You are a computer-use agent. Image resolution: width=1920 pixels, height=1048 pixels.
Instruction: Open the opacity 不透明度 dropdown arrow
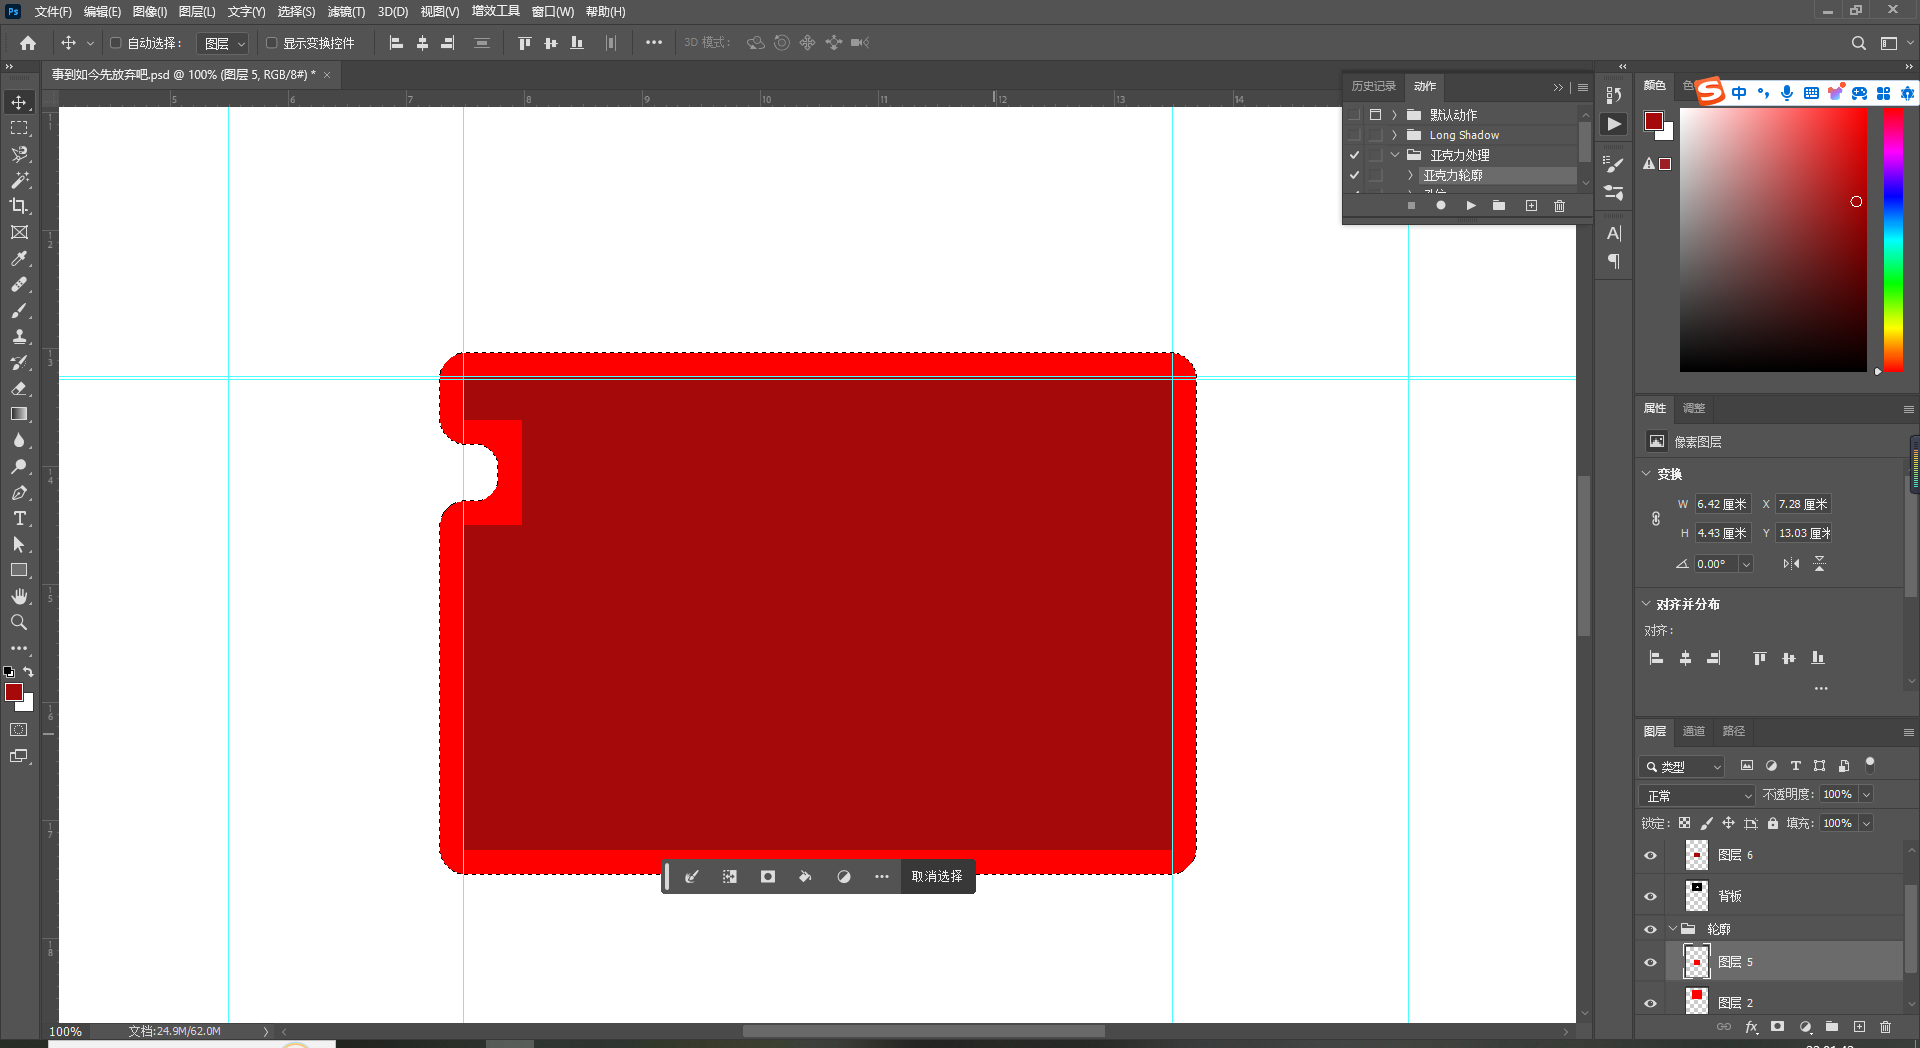[1866, 794]
